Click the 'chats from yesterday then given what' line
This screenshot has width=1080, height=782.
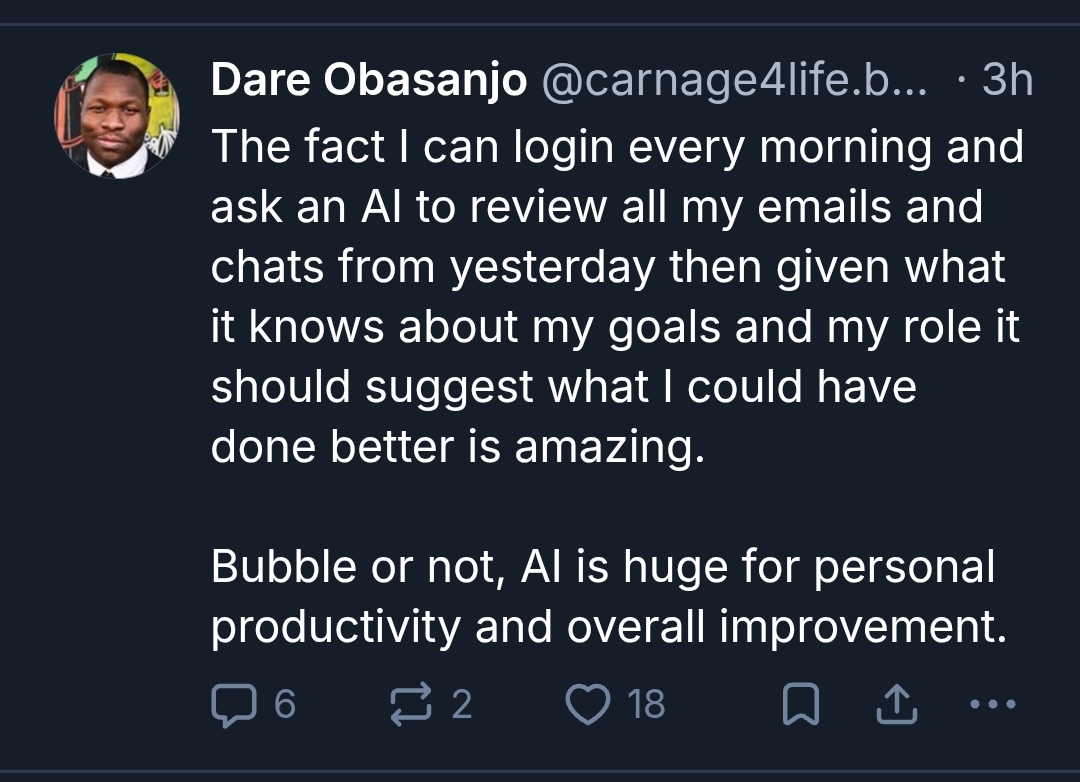[608, 267]
